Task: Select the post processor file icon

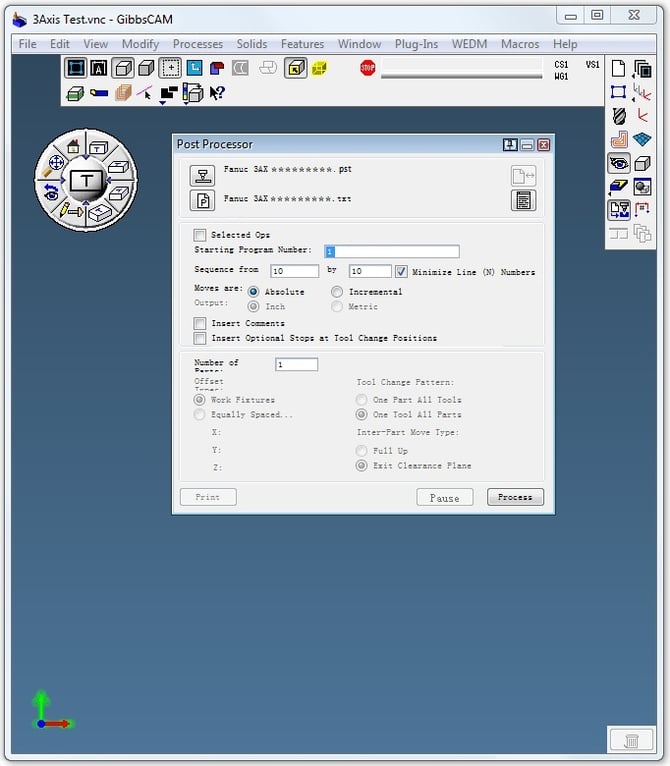Action: tap(202, 175)
